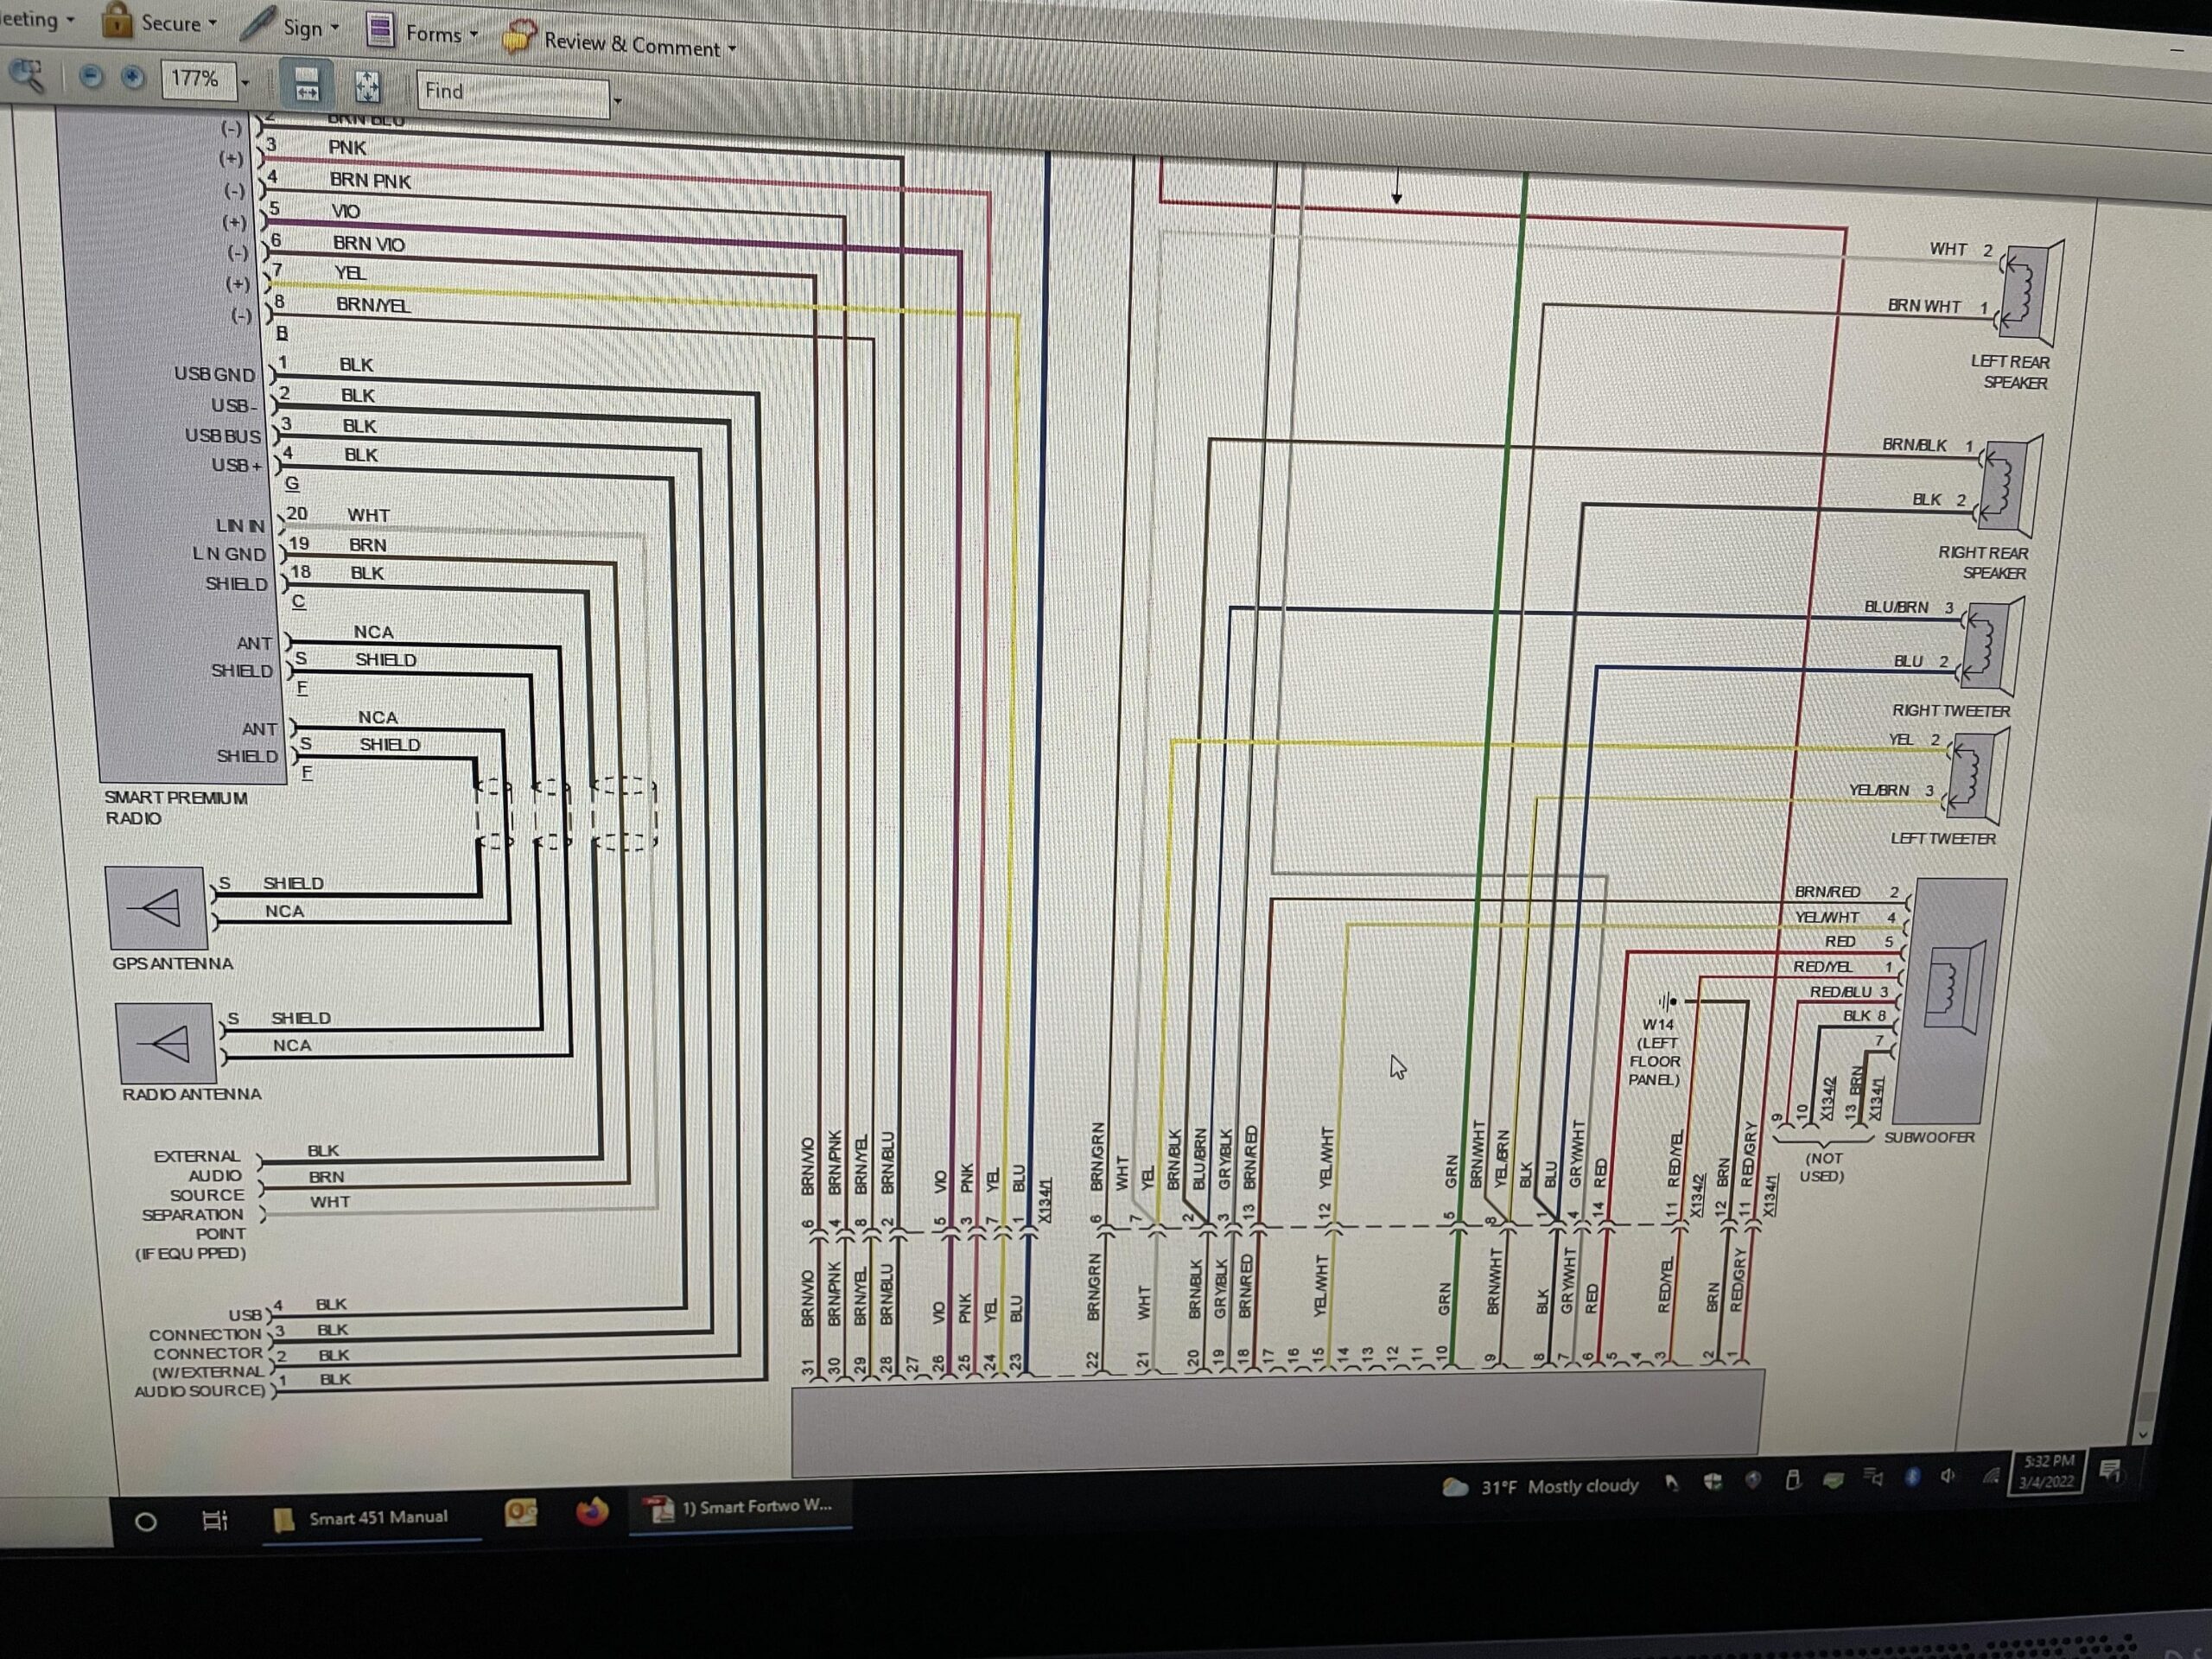The width and height of the screenshot is (2212, 1659).
Task: Click the volume speaker tray icon
Action: pyautogui.click(x=1947, y=1476)
